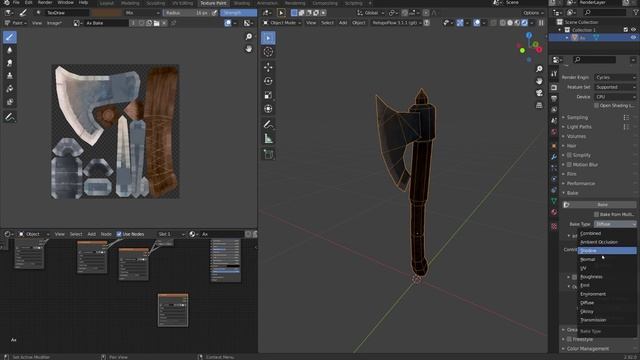The width and height of the screenshot is (640, 360).
Task: Select the Draw brush tool
Action: (x=10, y=37)
